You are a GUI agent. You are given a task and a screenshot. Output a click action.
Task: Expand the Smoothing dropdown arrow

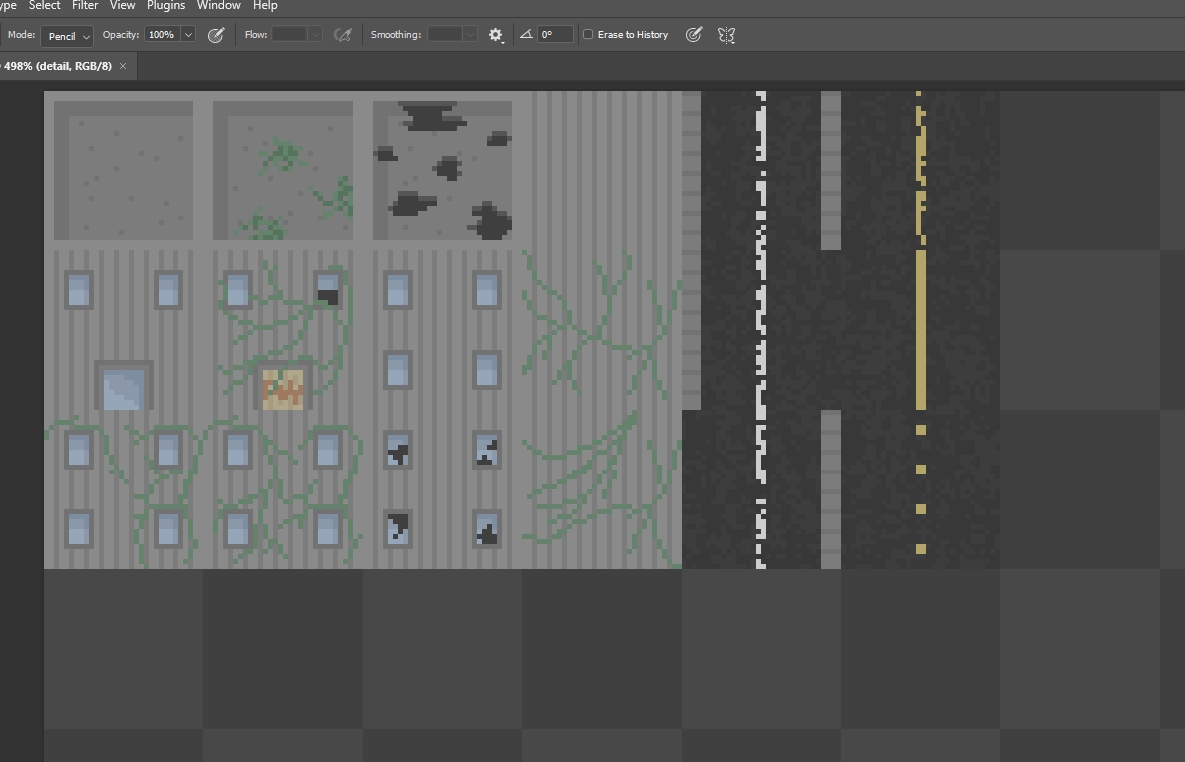click(469, 35)
